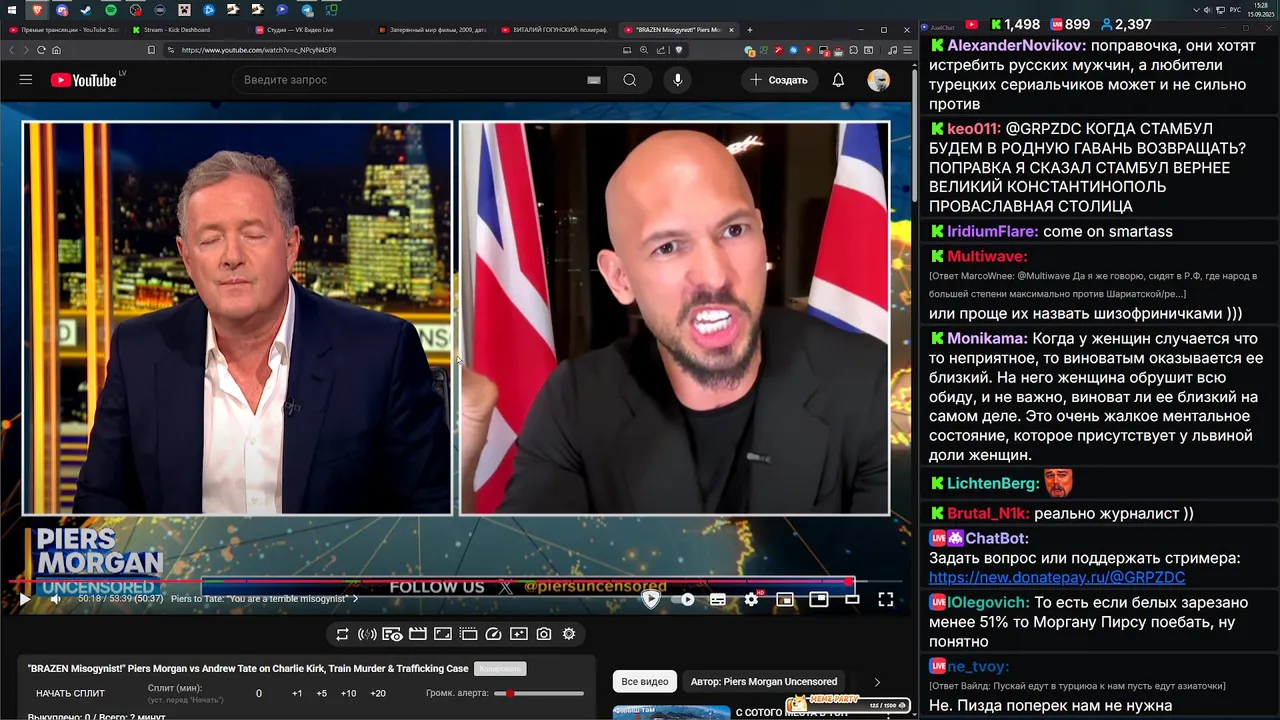The width and height of the screenshot is (1280, 720).
Task: Click НАЧАТЬ СПЛИТ button
Action: pyautogui.click(x=70, y=693)
